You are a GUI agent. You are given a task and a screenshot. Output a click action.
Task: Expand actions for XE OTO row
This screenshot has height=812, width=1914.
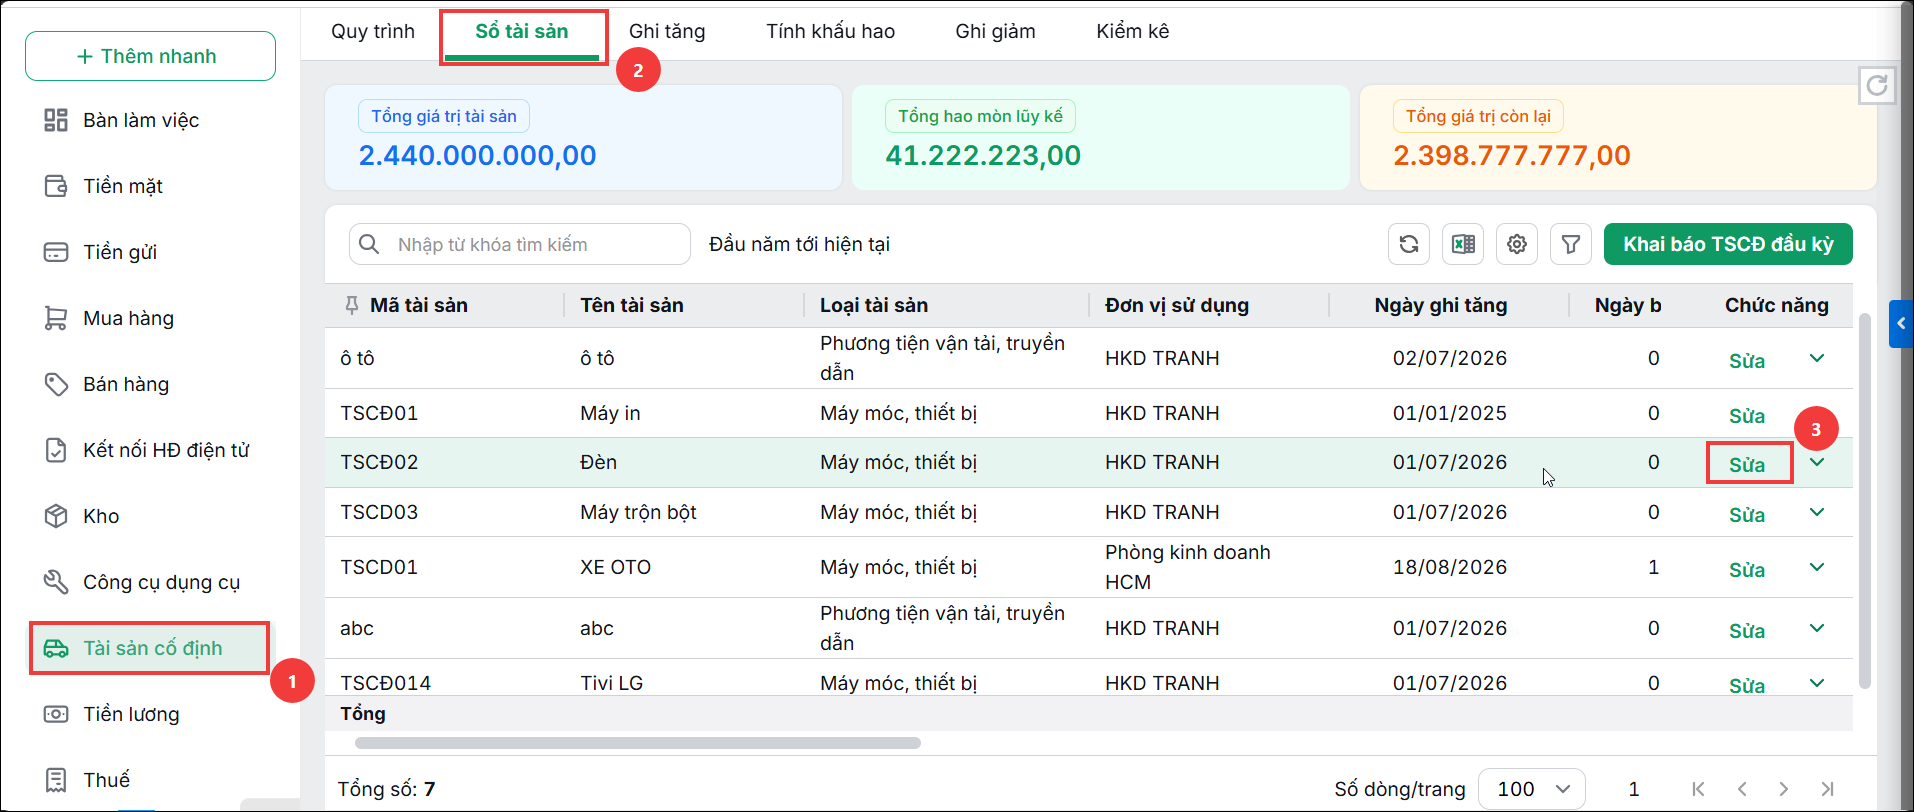[1817, 567]
